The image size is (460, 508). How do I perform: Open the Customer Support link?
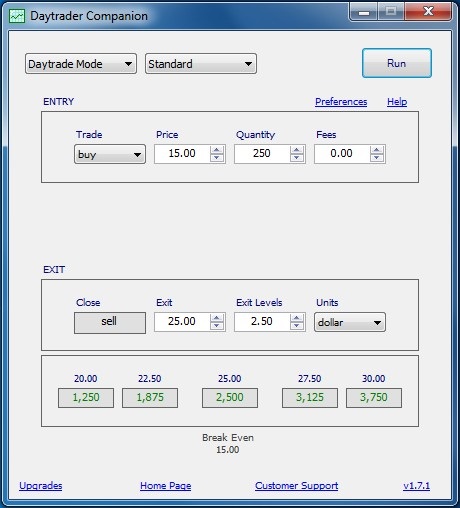(296, 486)
